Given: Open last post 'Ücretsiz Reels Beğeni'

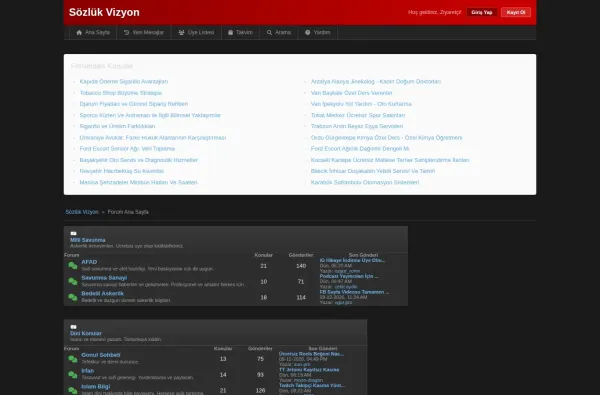Looking at the screenshot, I should click(311, 354).
